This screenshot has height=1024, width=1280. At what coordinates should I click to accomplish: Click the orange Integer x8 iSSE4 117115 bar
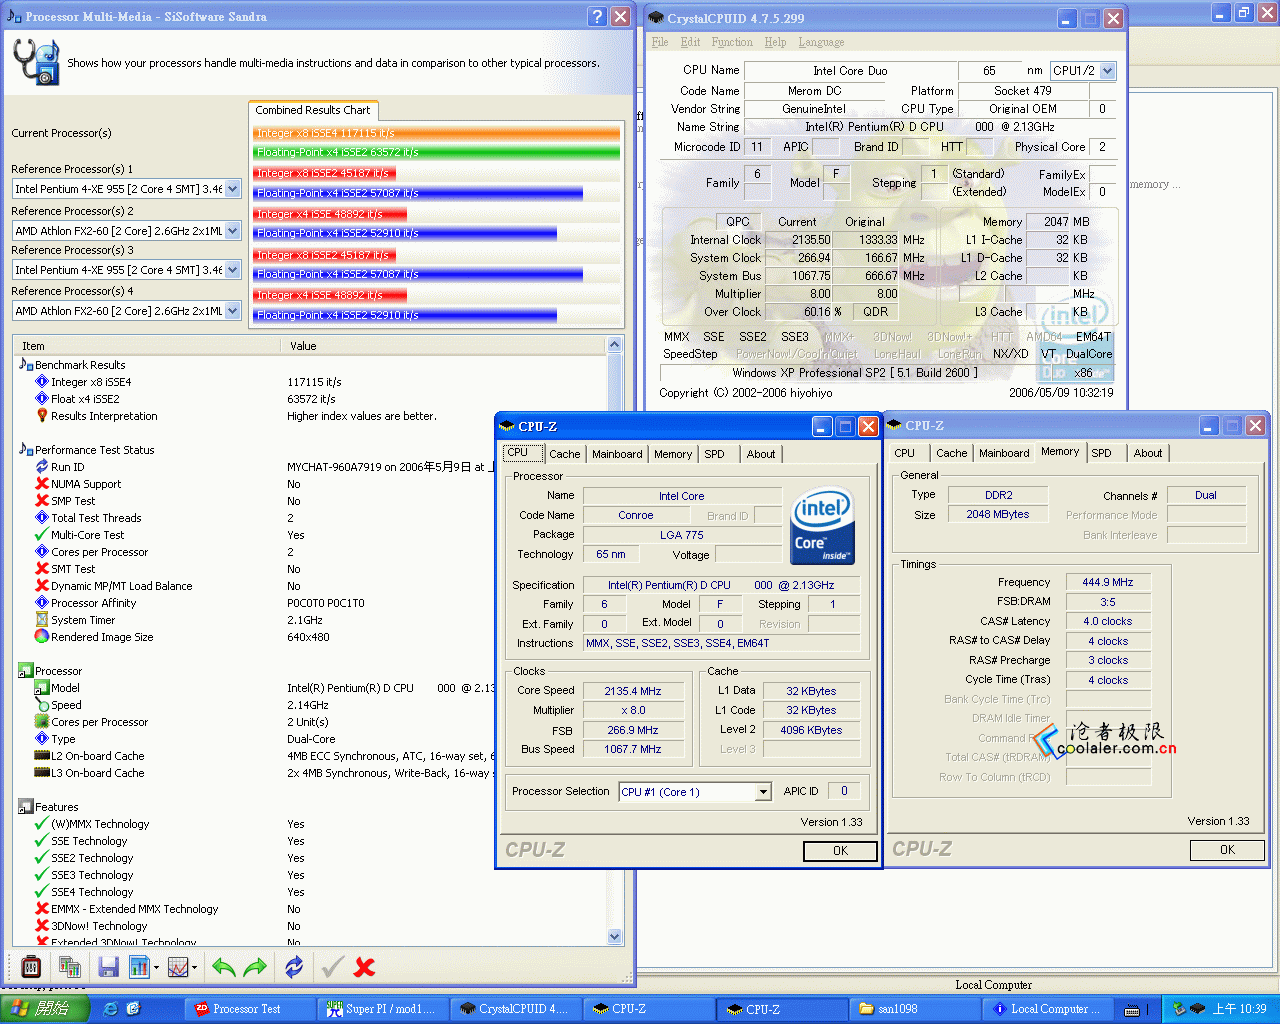tap(436, 133)
